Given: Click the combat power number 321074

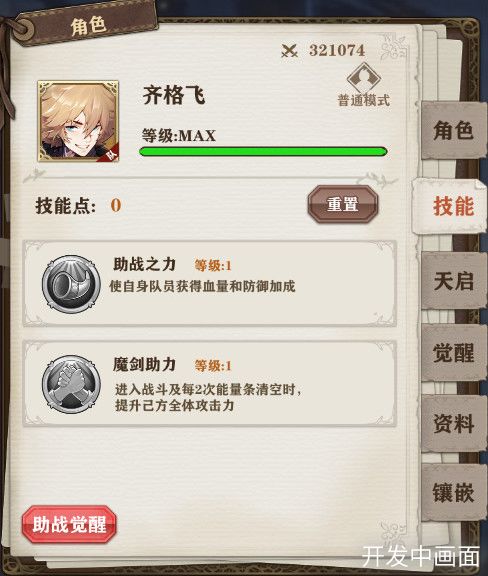Looking at the screenshot, I should 337,51.
